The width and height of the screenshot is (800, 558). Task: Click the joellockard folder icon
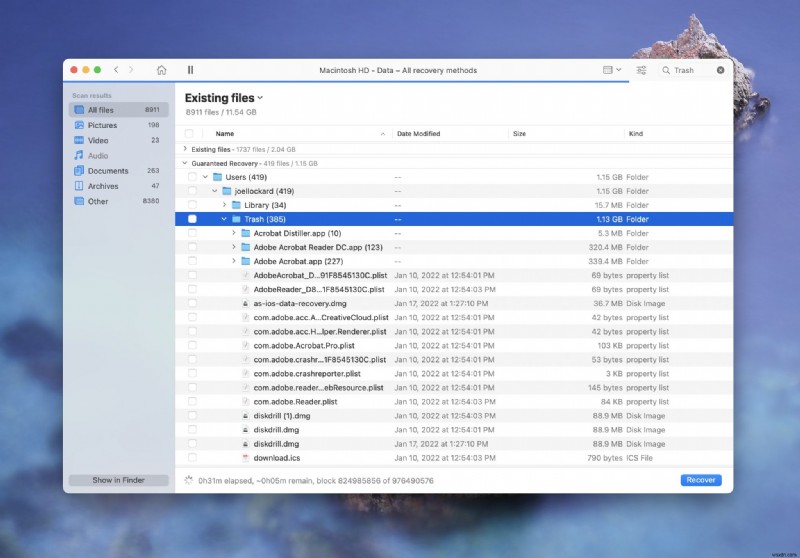coord(227,191)
